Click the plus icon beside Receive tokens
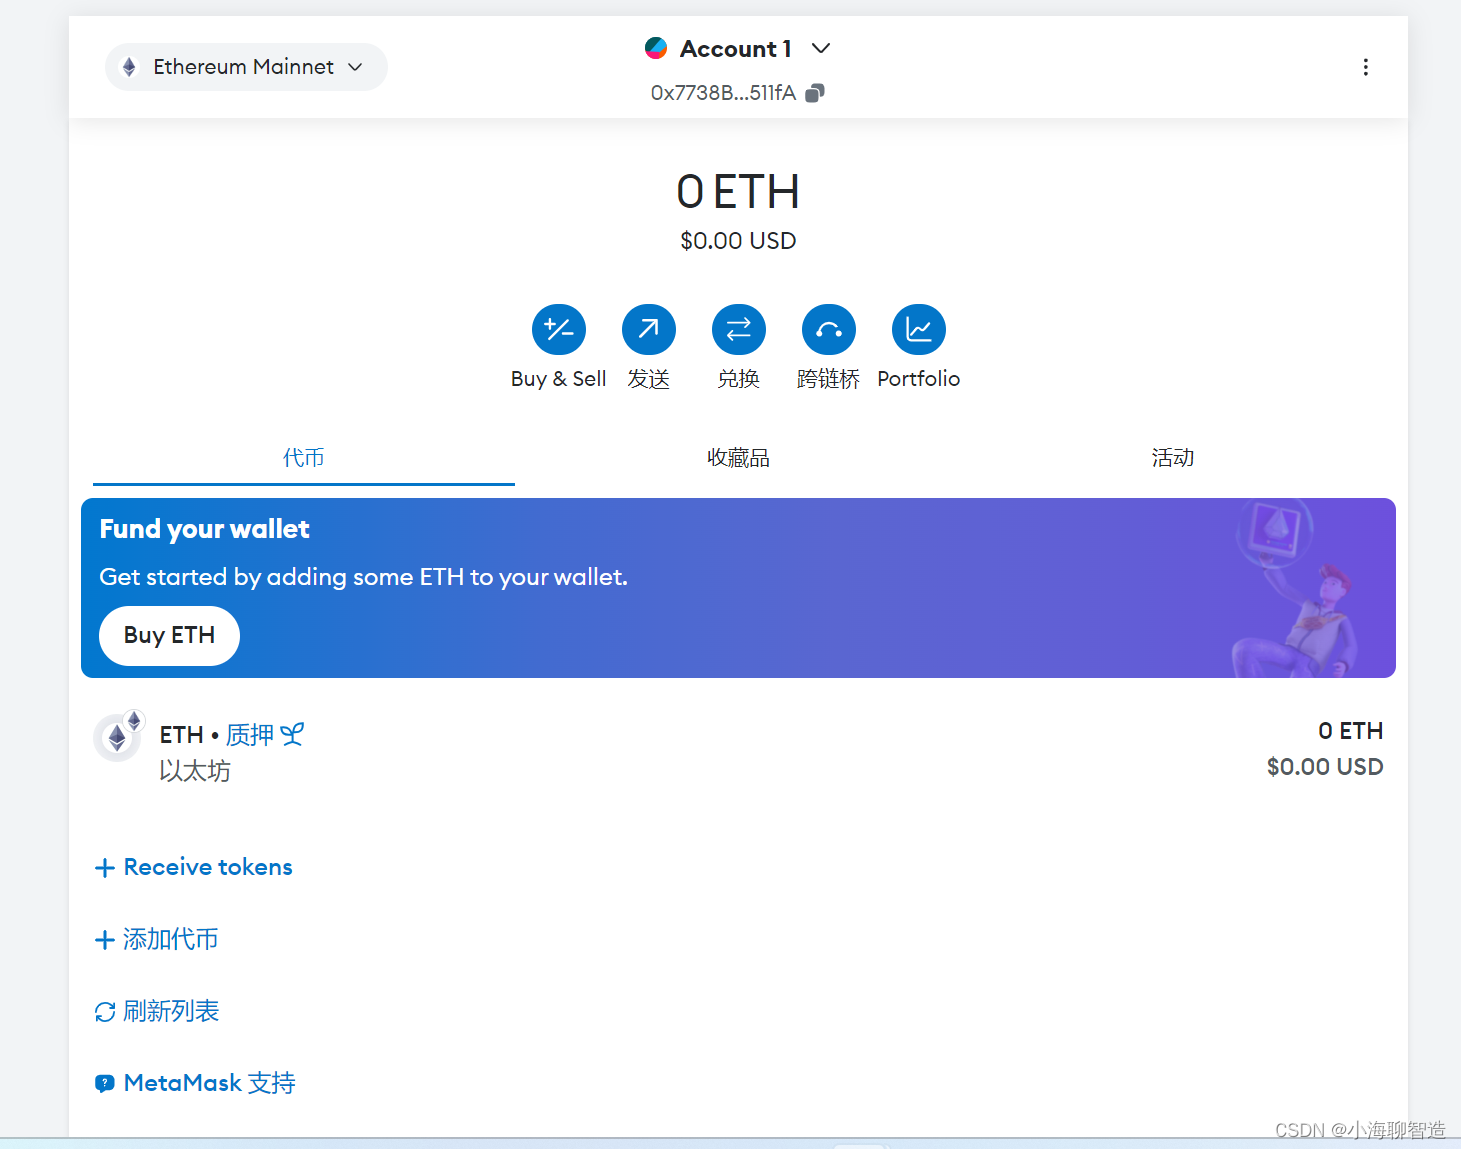The height and width of the screenshot is (1149, 1461). 105,868
